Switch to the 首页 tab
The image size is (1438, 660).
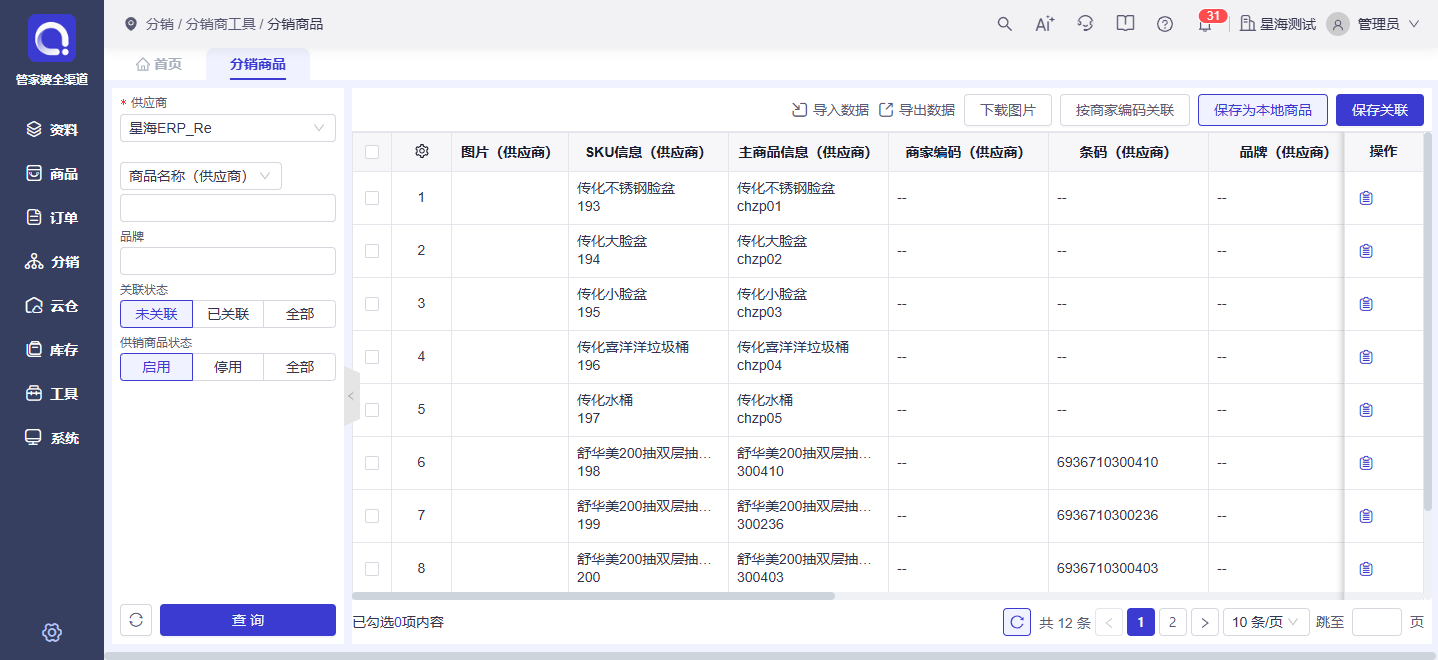click(x=159, y=64)
